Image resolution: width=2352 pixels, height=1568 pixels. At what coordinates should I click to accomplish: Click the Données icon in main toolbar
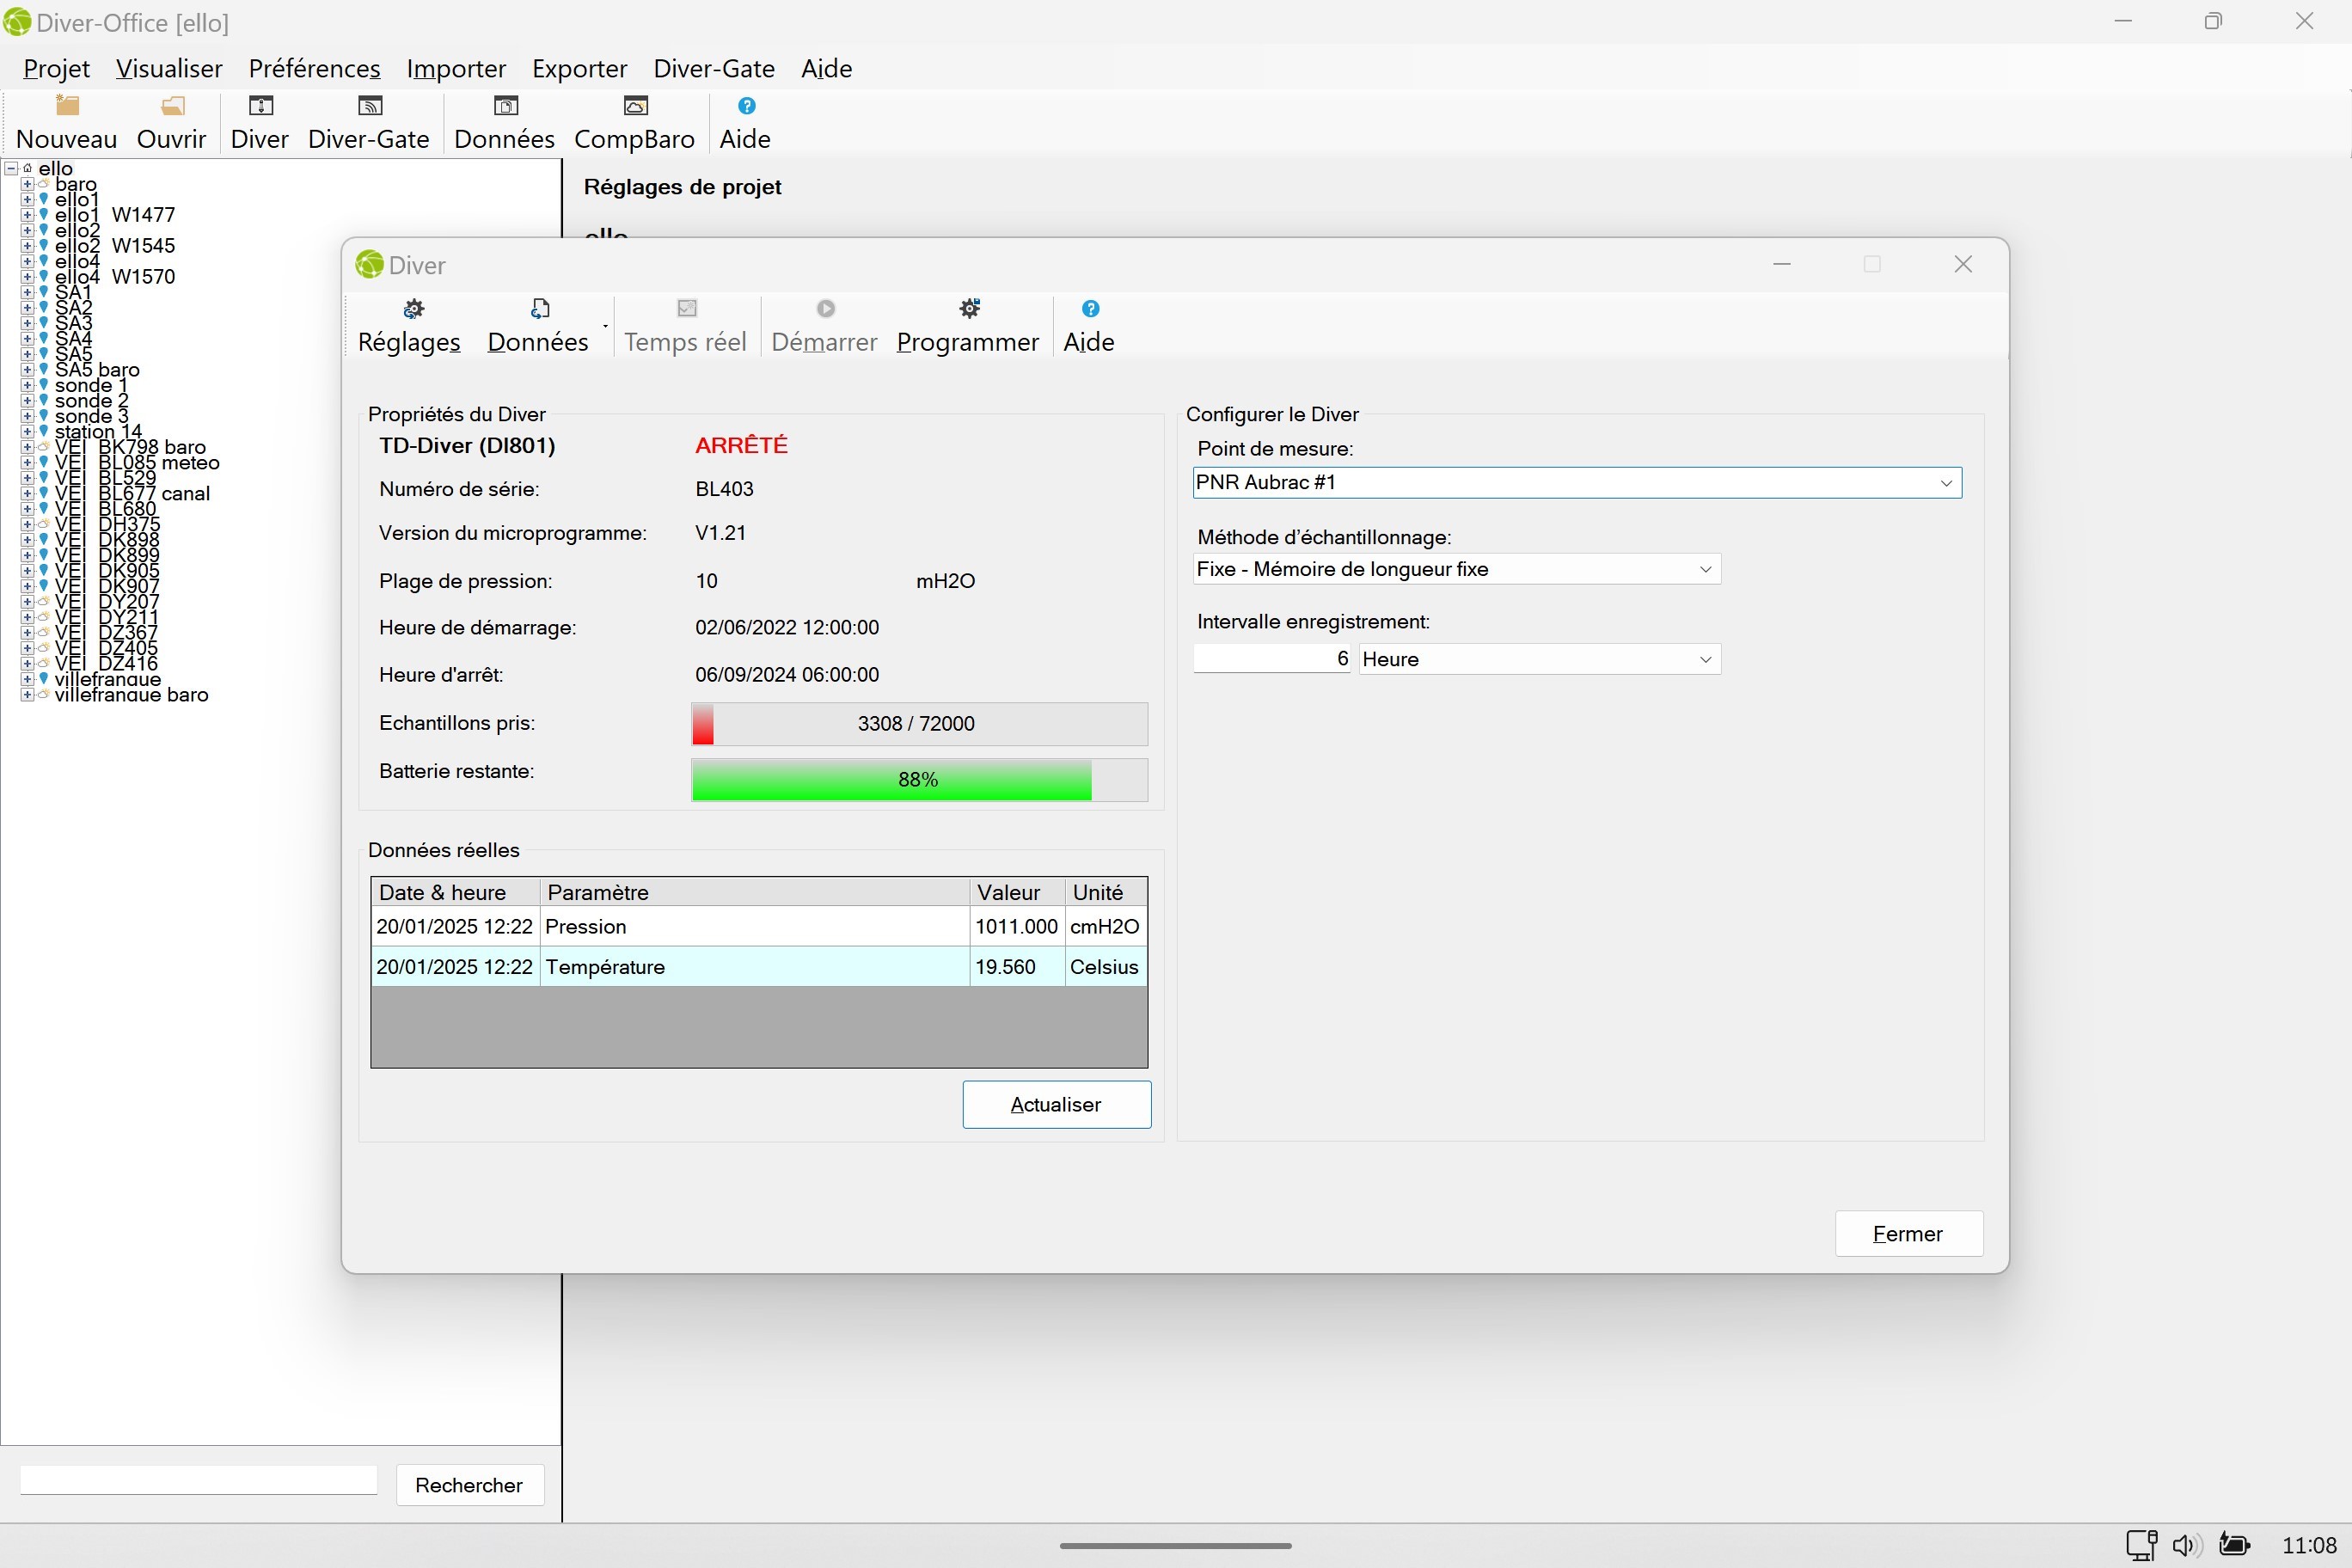[x=504, y=122]
